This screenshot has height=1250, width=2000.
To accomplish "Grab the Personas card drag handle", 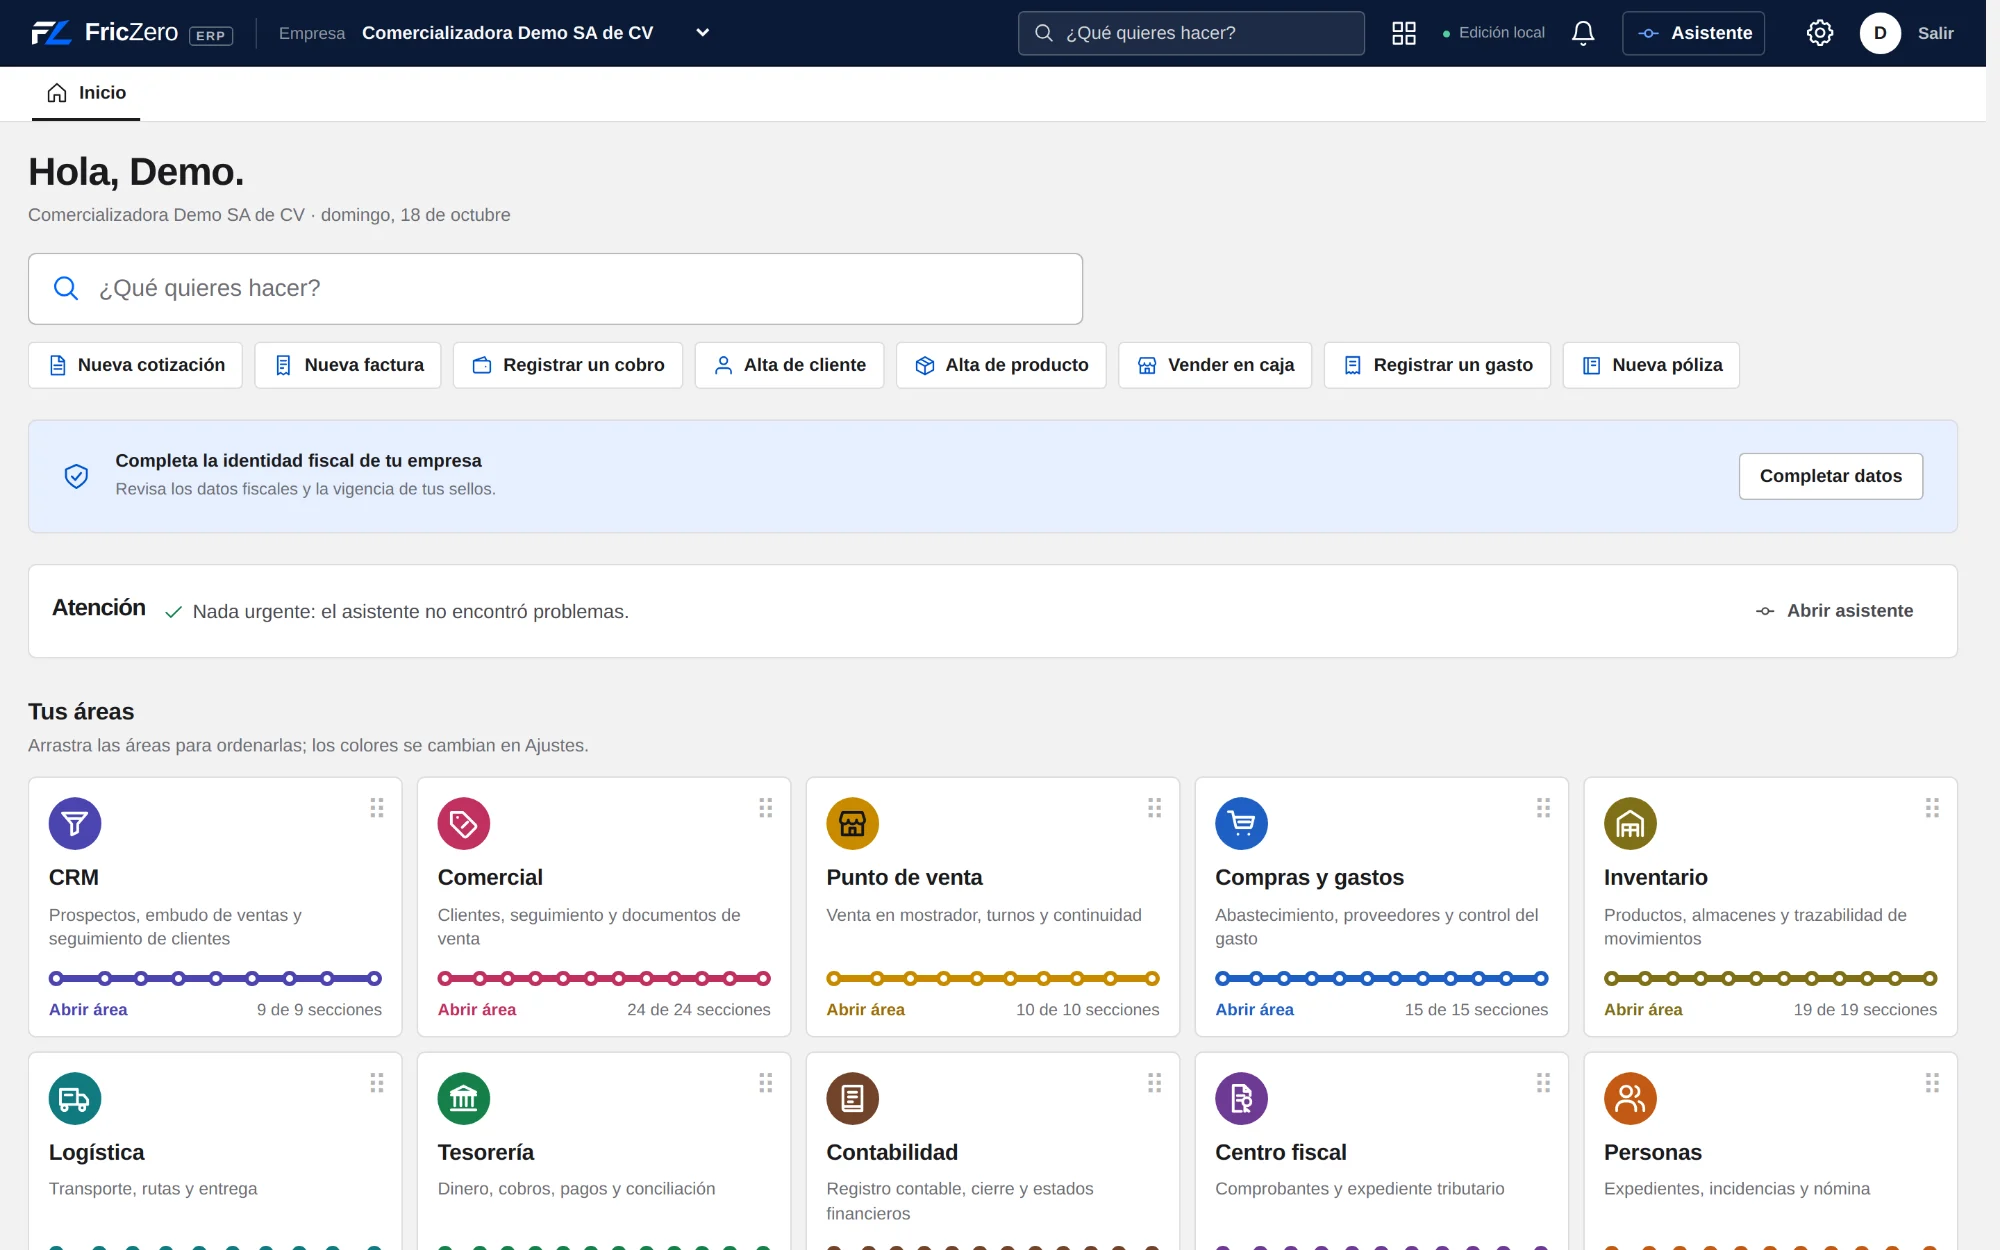I will (1933, 1083).
